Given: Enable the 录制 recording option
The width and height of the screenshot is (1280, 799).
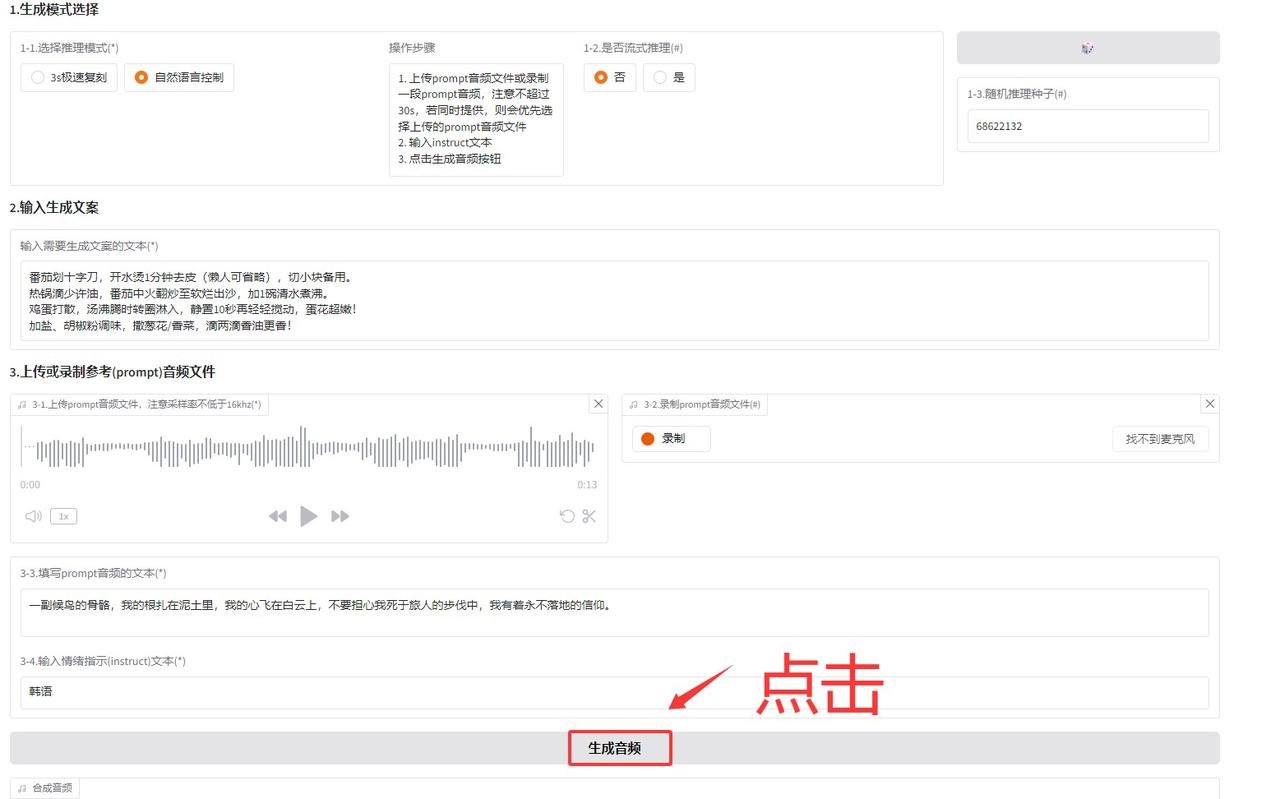Looking at the screenshot, I should point(670,438).
